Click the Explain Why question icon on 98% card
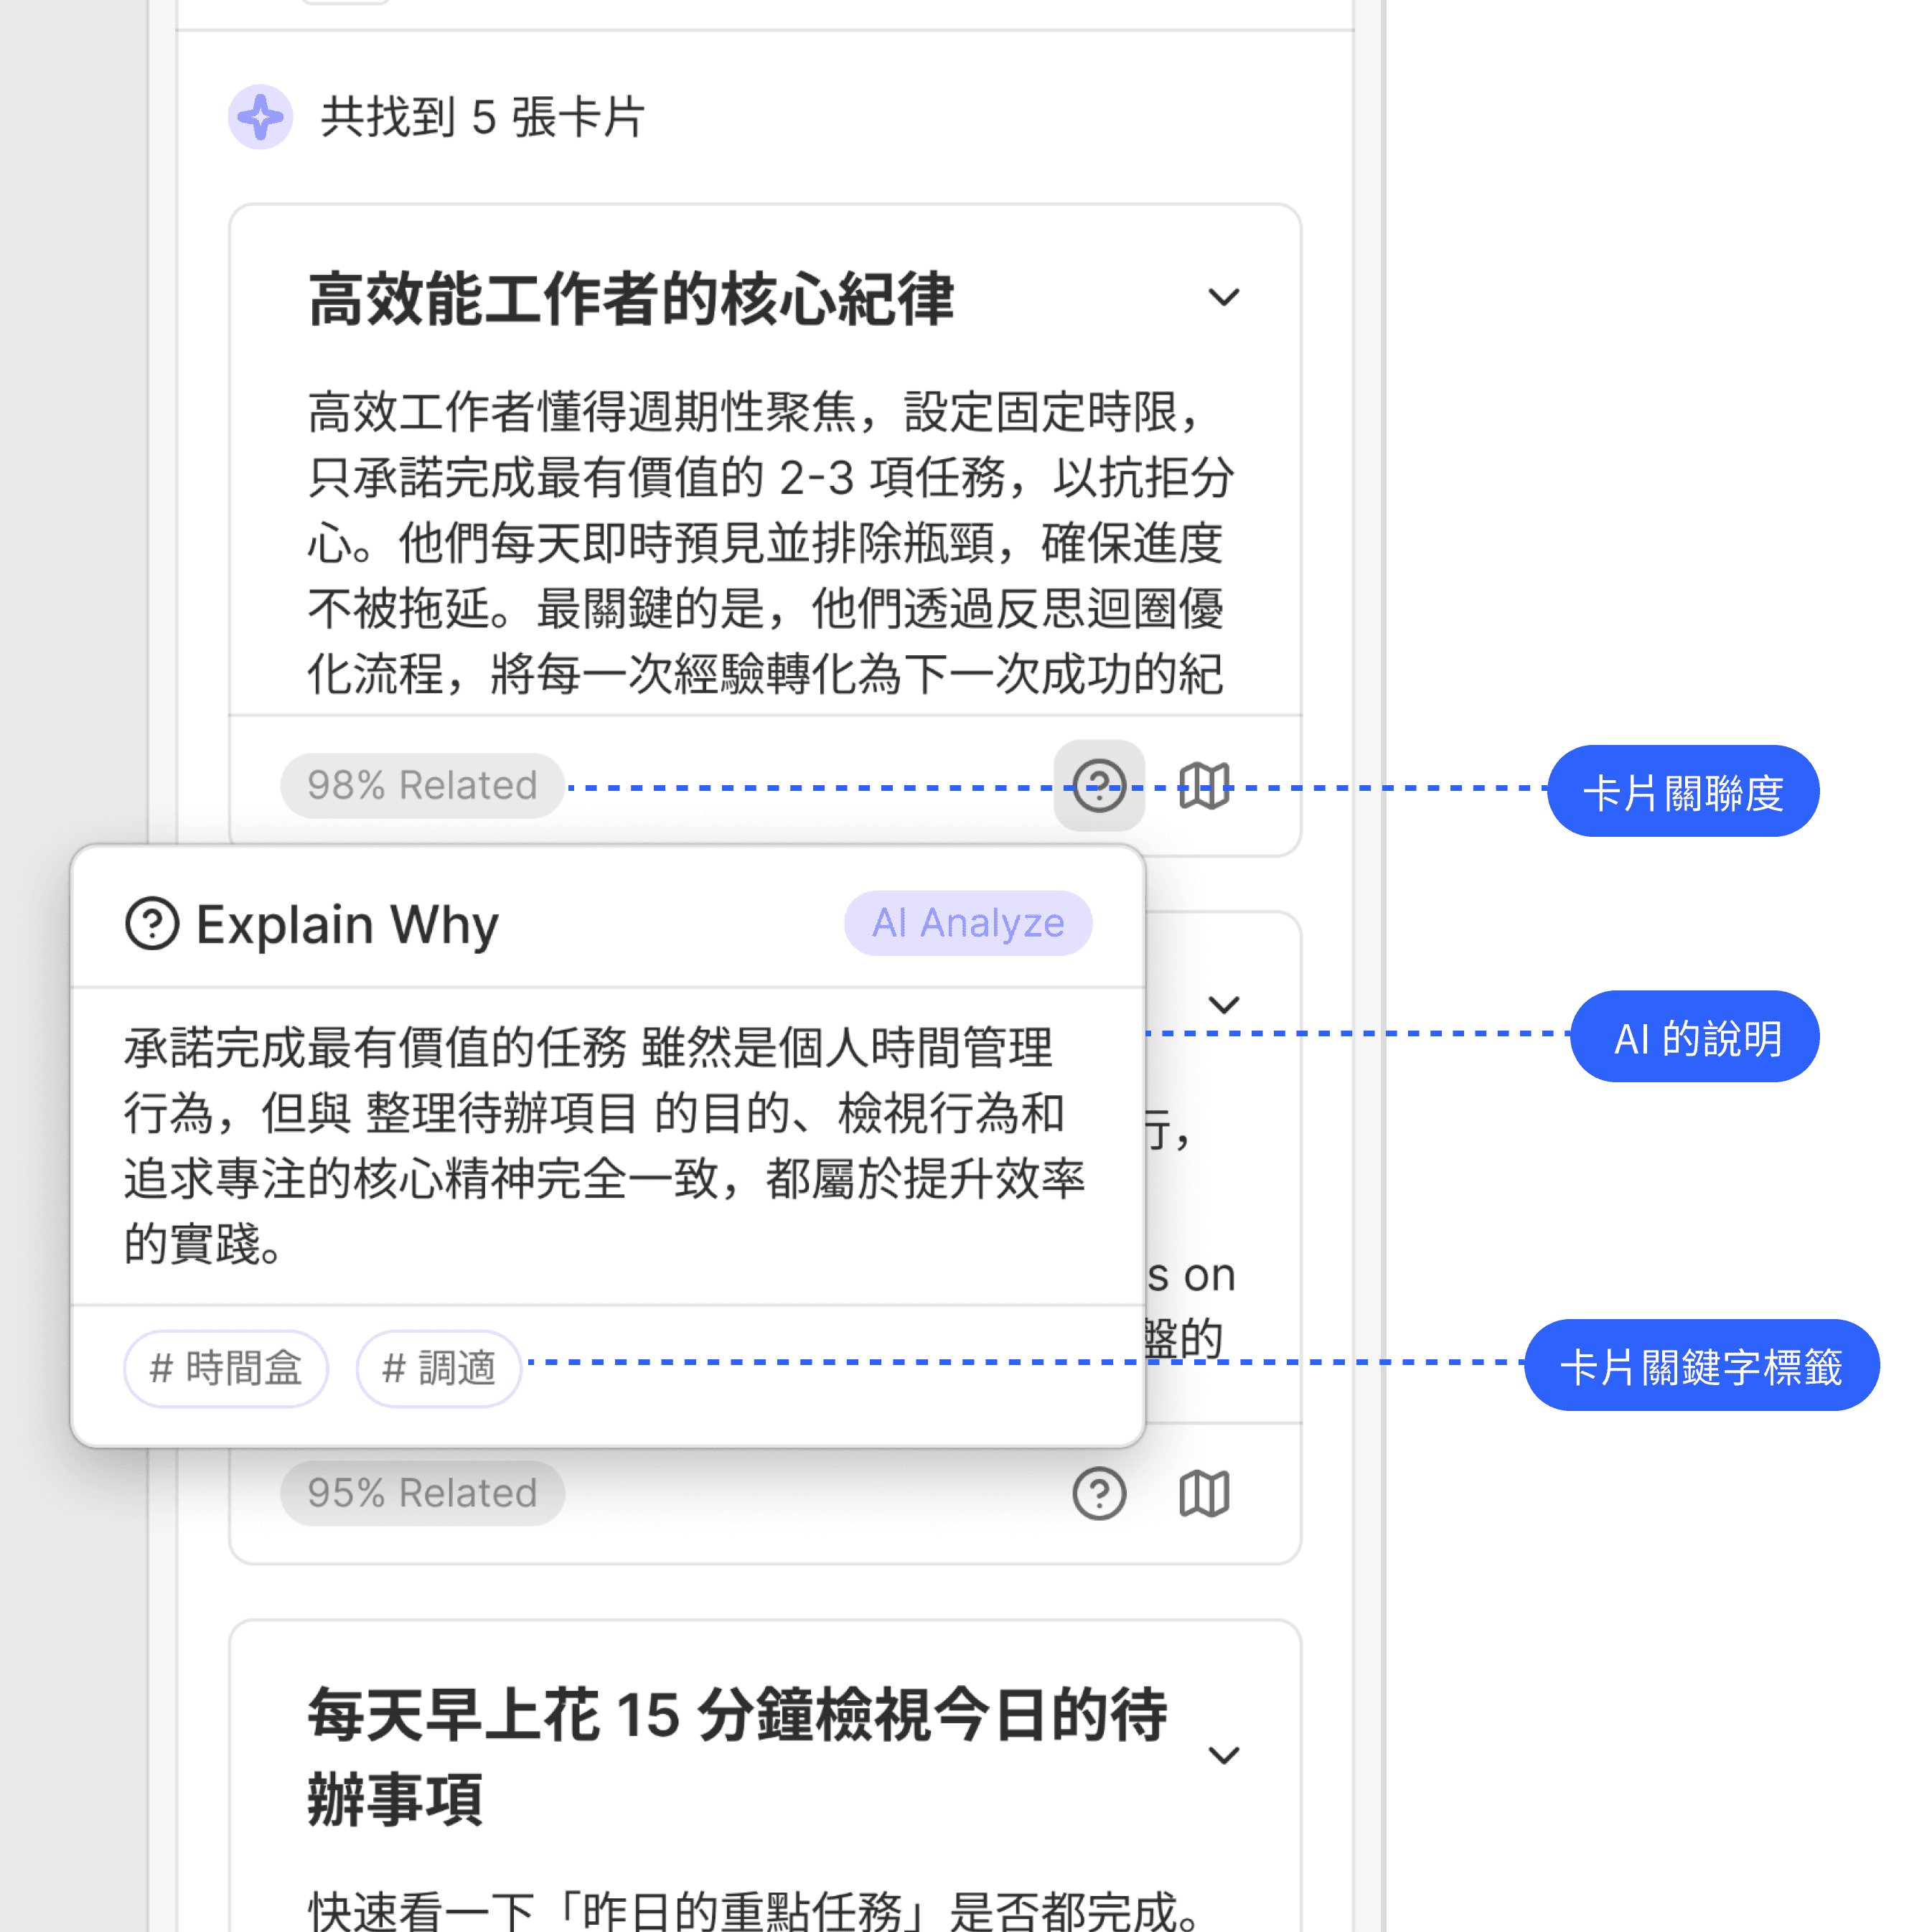 coord(1099,785)
